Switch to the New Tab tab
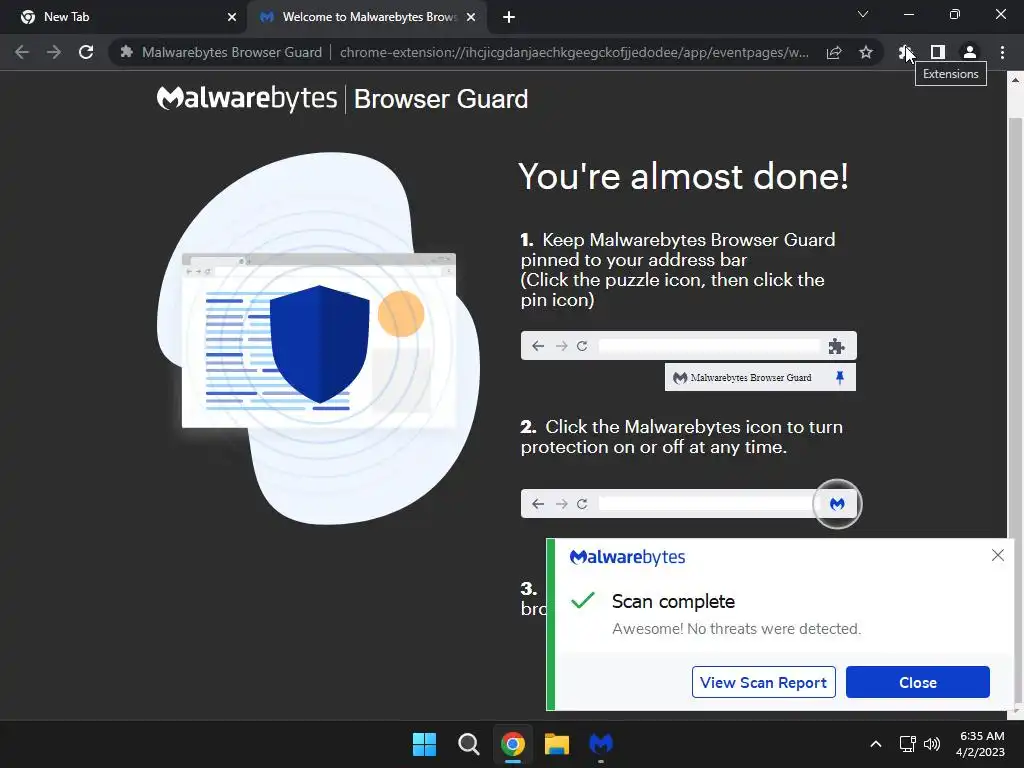1024x768 pixels. coord(124,17)
